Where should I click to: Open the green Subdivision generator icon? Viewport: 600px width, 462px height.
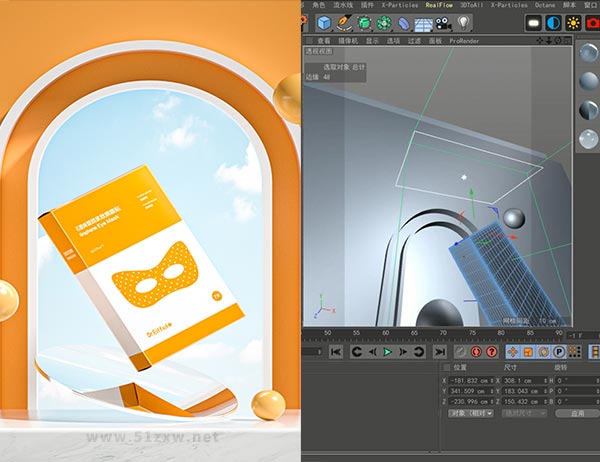point(364,23)
